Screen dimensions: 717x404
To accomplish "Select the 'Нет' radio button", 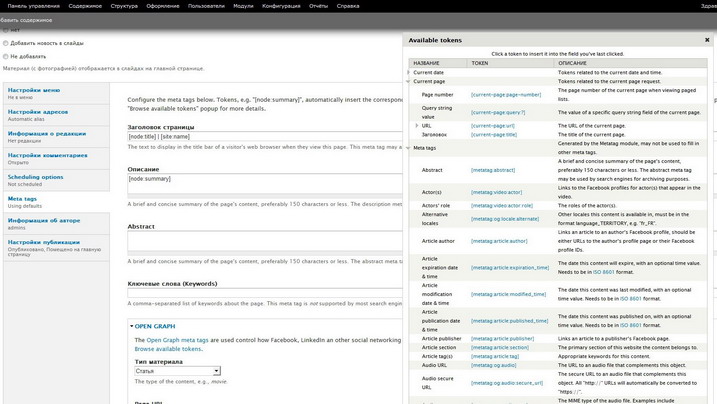I will (6, 30).
